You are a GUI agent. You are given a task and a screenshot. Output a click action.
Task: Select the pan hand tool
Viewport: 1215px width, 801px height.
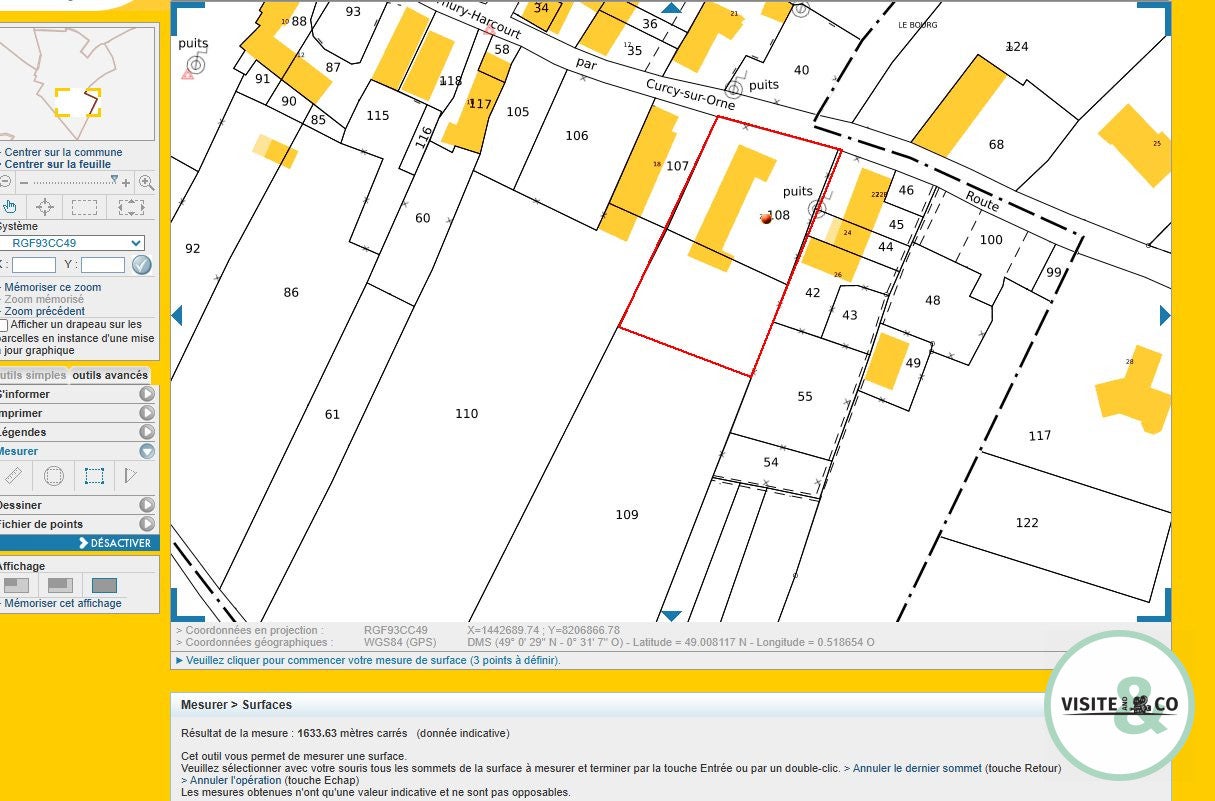click(x=10, y=207)
